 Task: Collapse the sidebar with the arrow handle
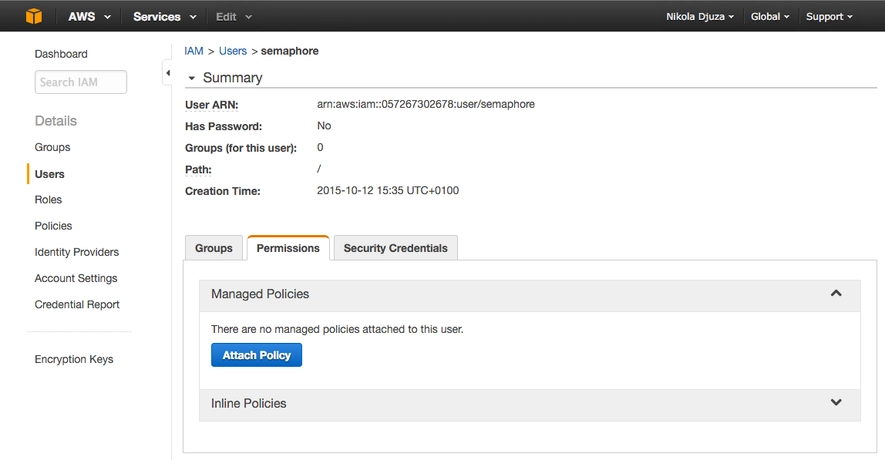tap(167, 73)
